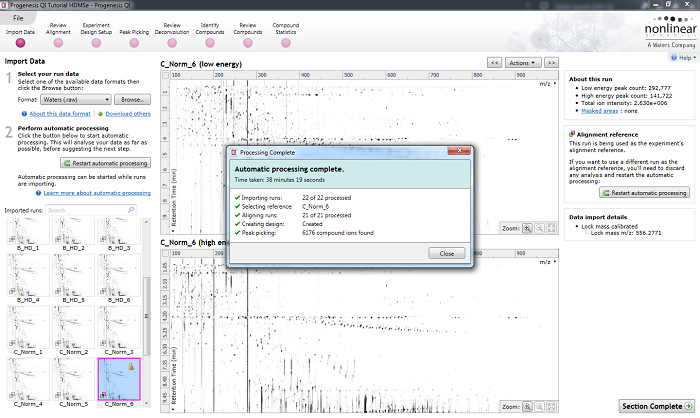Open Download others link
The image size is (700, 418).
[128, 114]
